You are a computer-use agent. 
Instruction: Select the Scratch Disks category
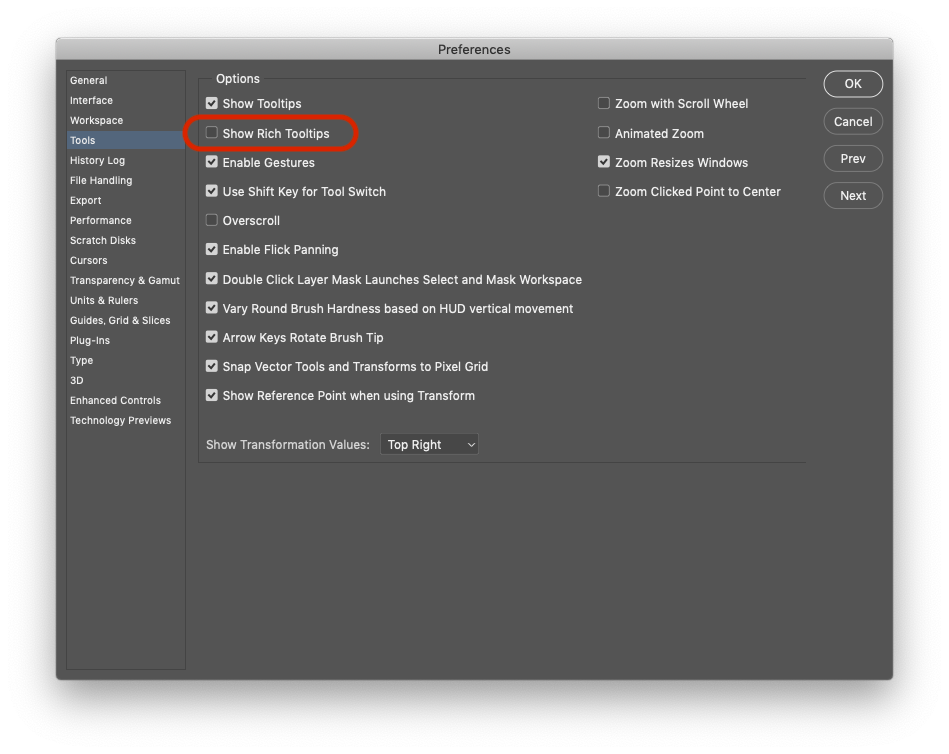[x=101, y=240]
